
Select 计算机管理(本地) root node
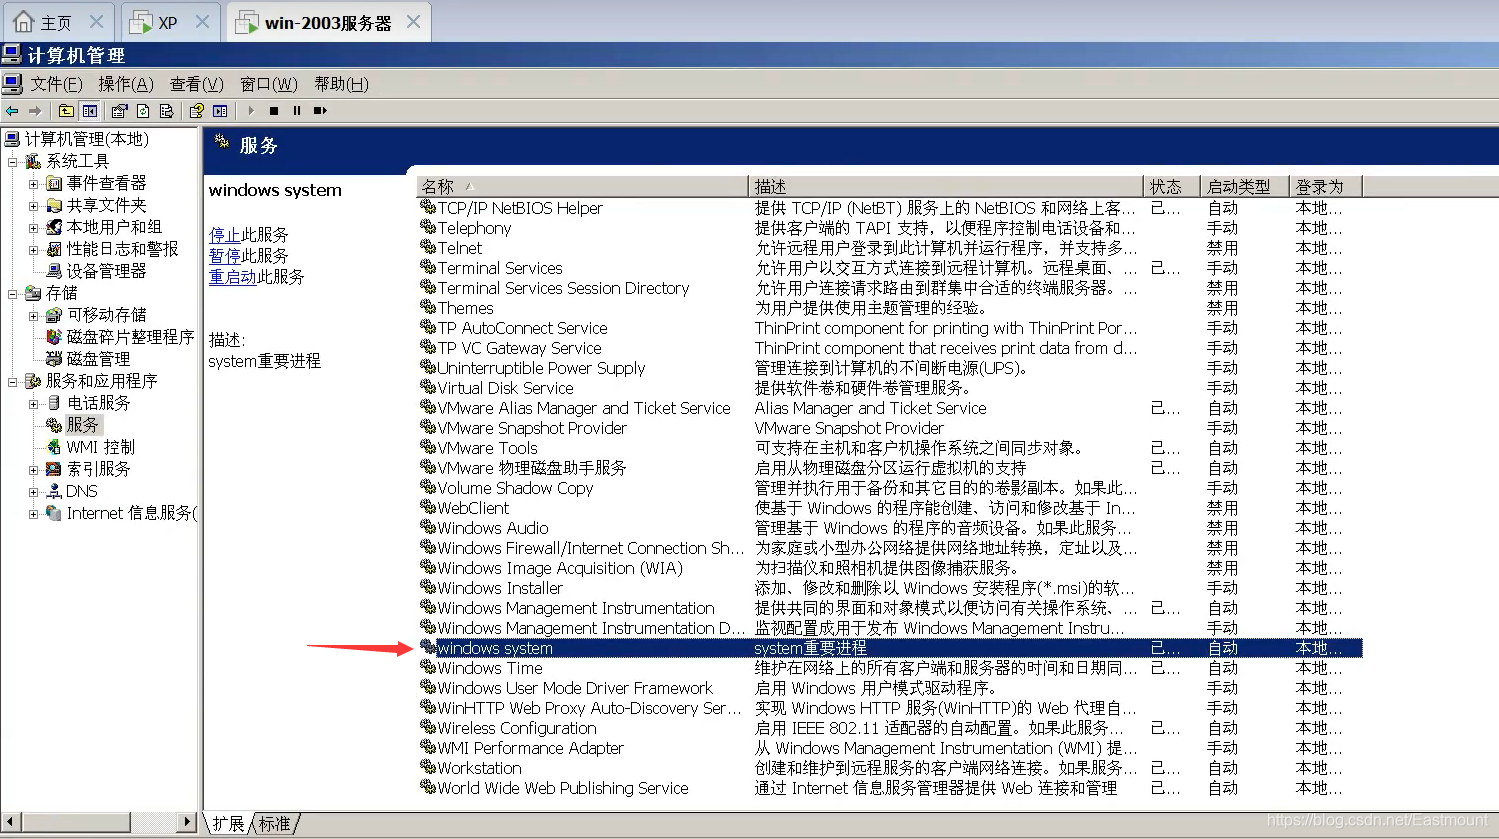[x=87, y=139]
